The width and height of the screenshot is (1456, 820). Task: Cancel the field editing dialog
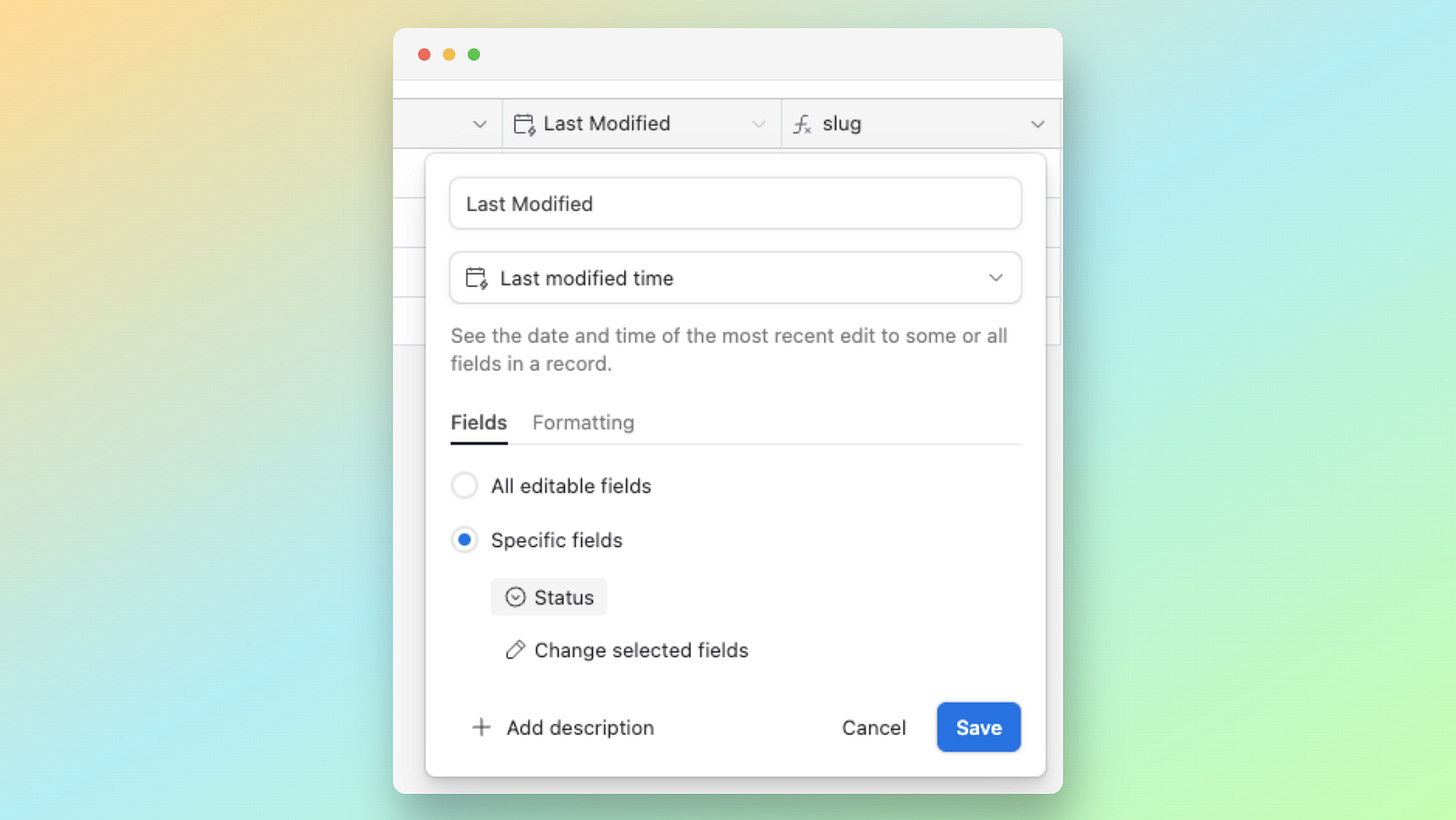tap(874, 728)
